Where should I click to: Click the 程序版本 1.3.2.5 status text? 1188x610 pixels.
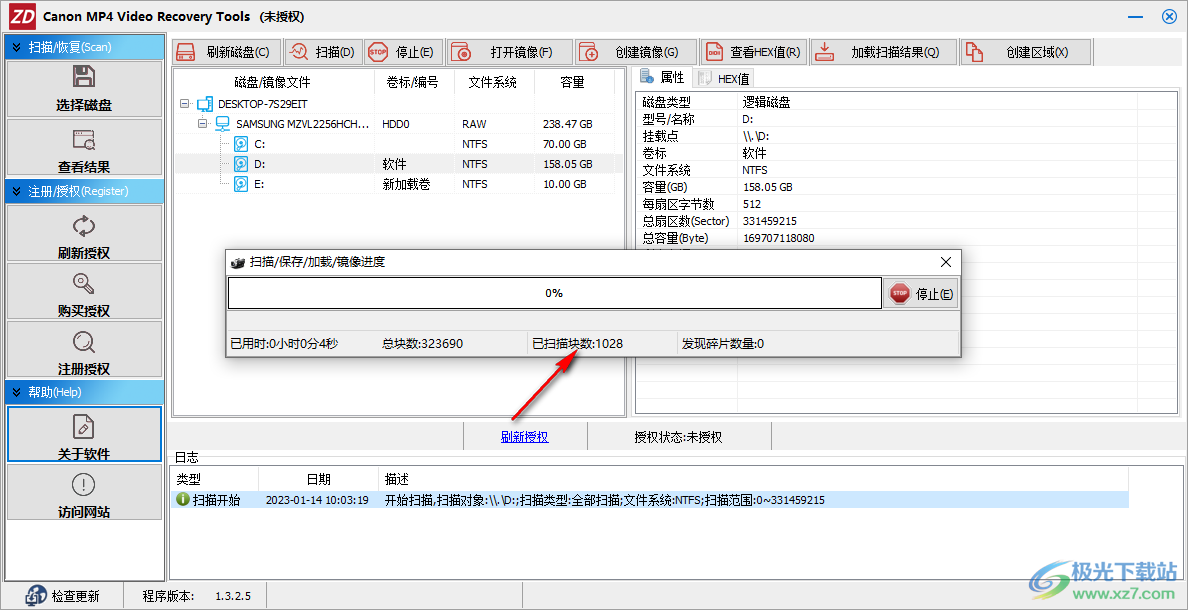[x=197, y=596]
